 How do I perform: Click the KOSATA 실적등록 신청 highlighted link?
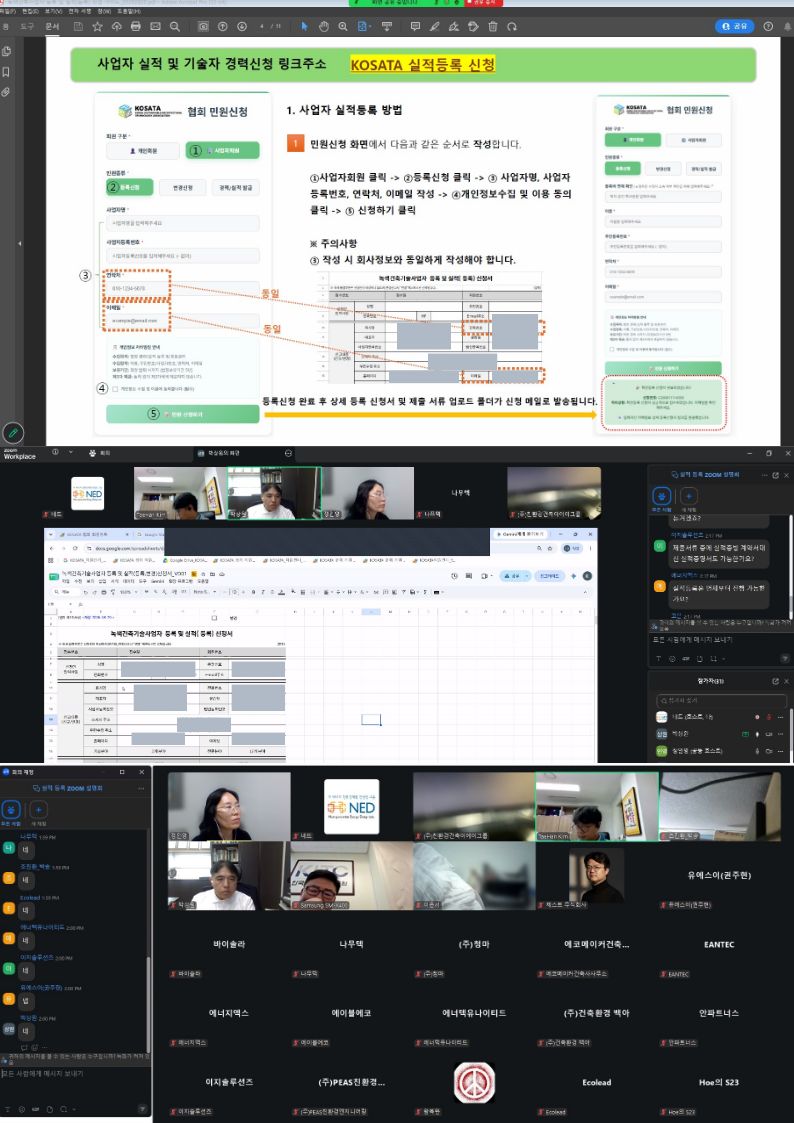tap(423, 65)
